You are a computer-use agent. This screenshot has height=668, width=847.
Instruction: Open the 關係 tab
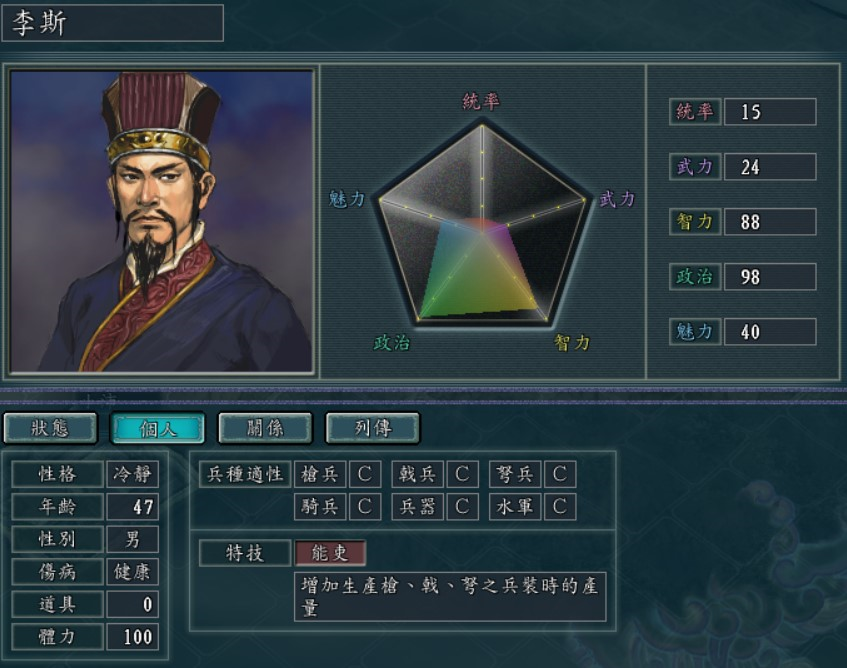click(265, 428)
